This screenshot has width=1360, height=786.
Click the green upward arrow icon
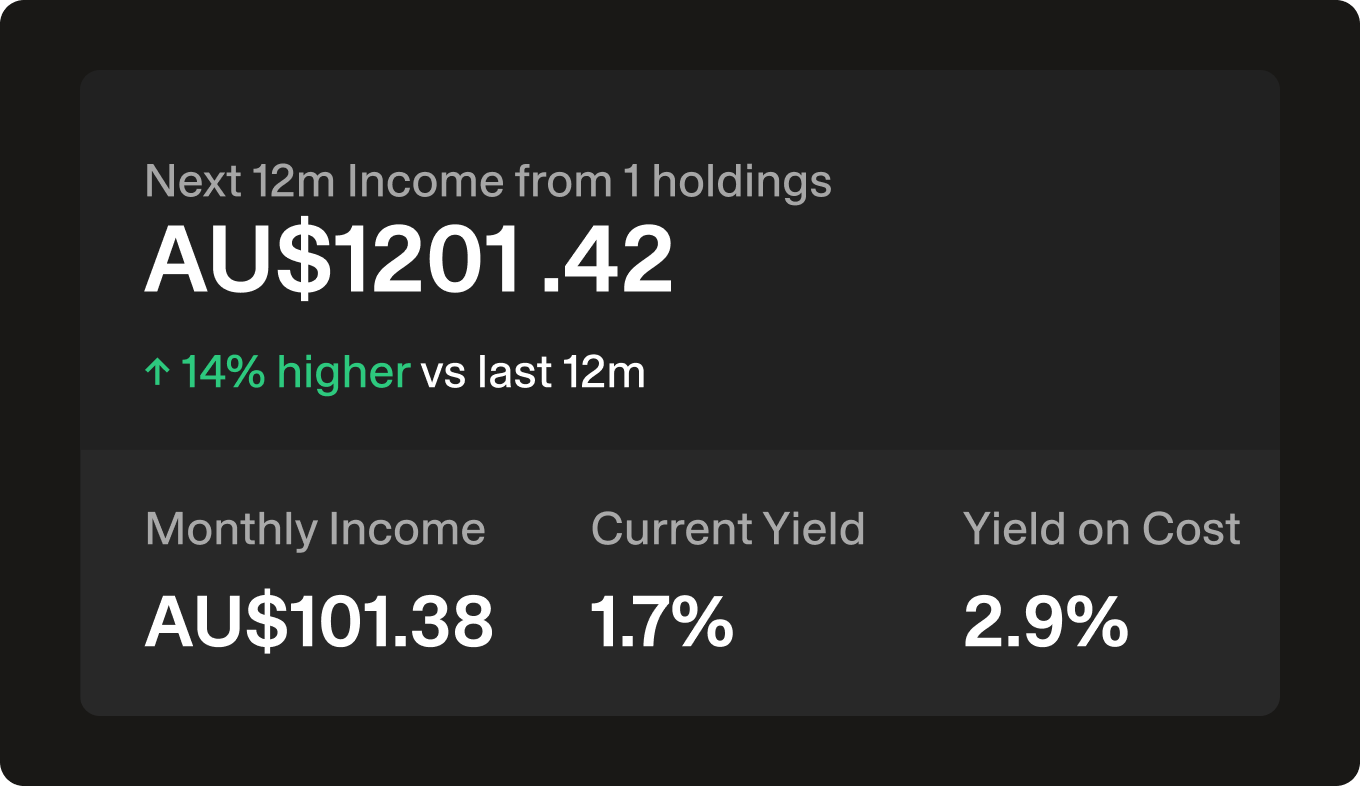tap(158, 374)
